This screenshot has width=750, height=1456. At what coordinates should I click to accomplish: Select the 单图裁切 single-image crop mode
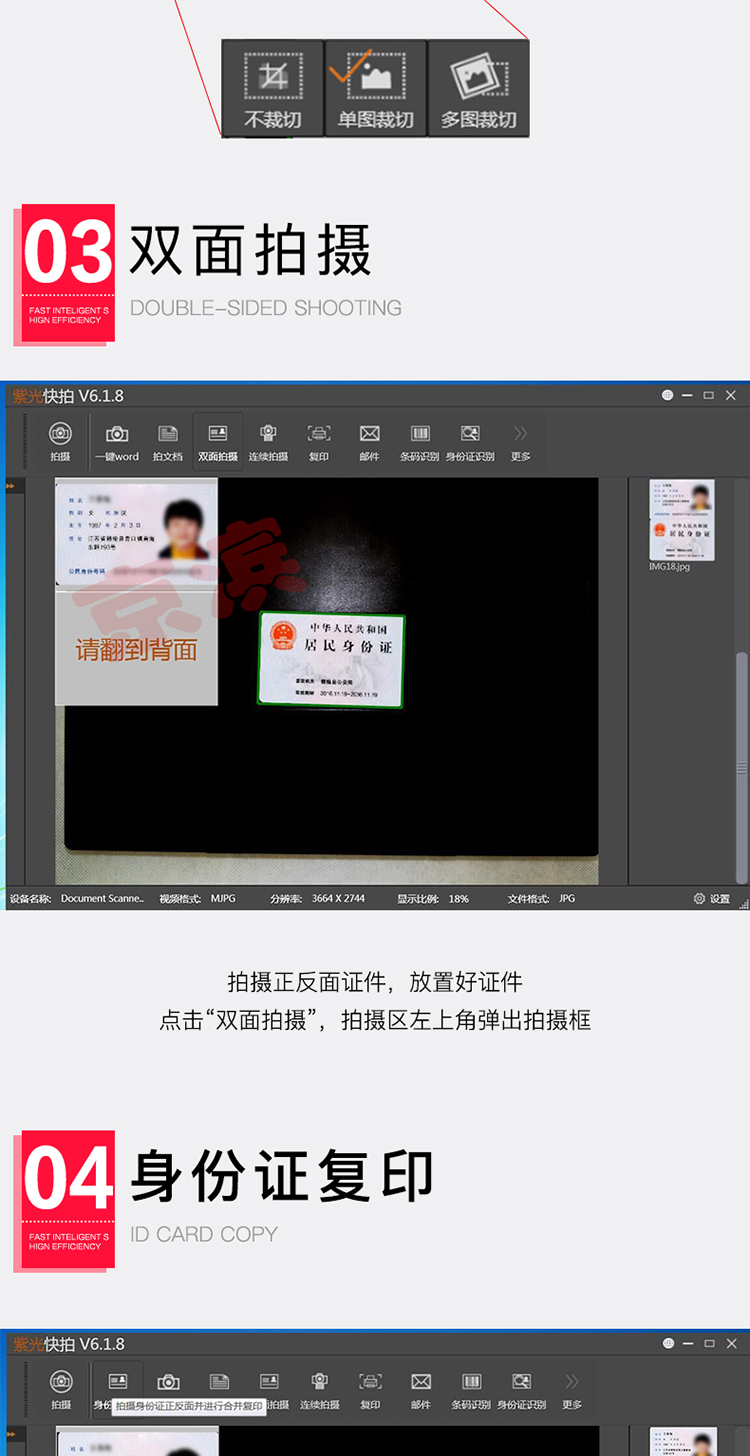[375, 88]
